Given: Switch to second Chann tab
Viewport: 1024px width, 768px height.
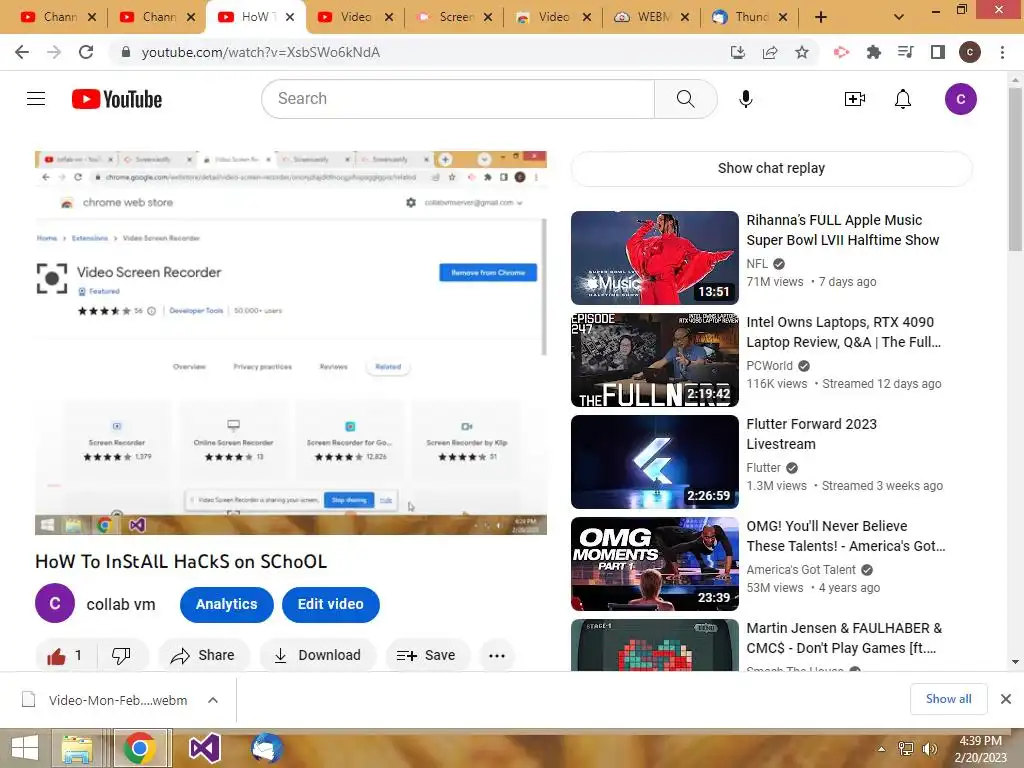Looking at the screenshot, I should point(159,17).
